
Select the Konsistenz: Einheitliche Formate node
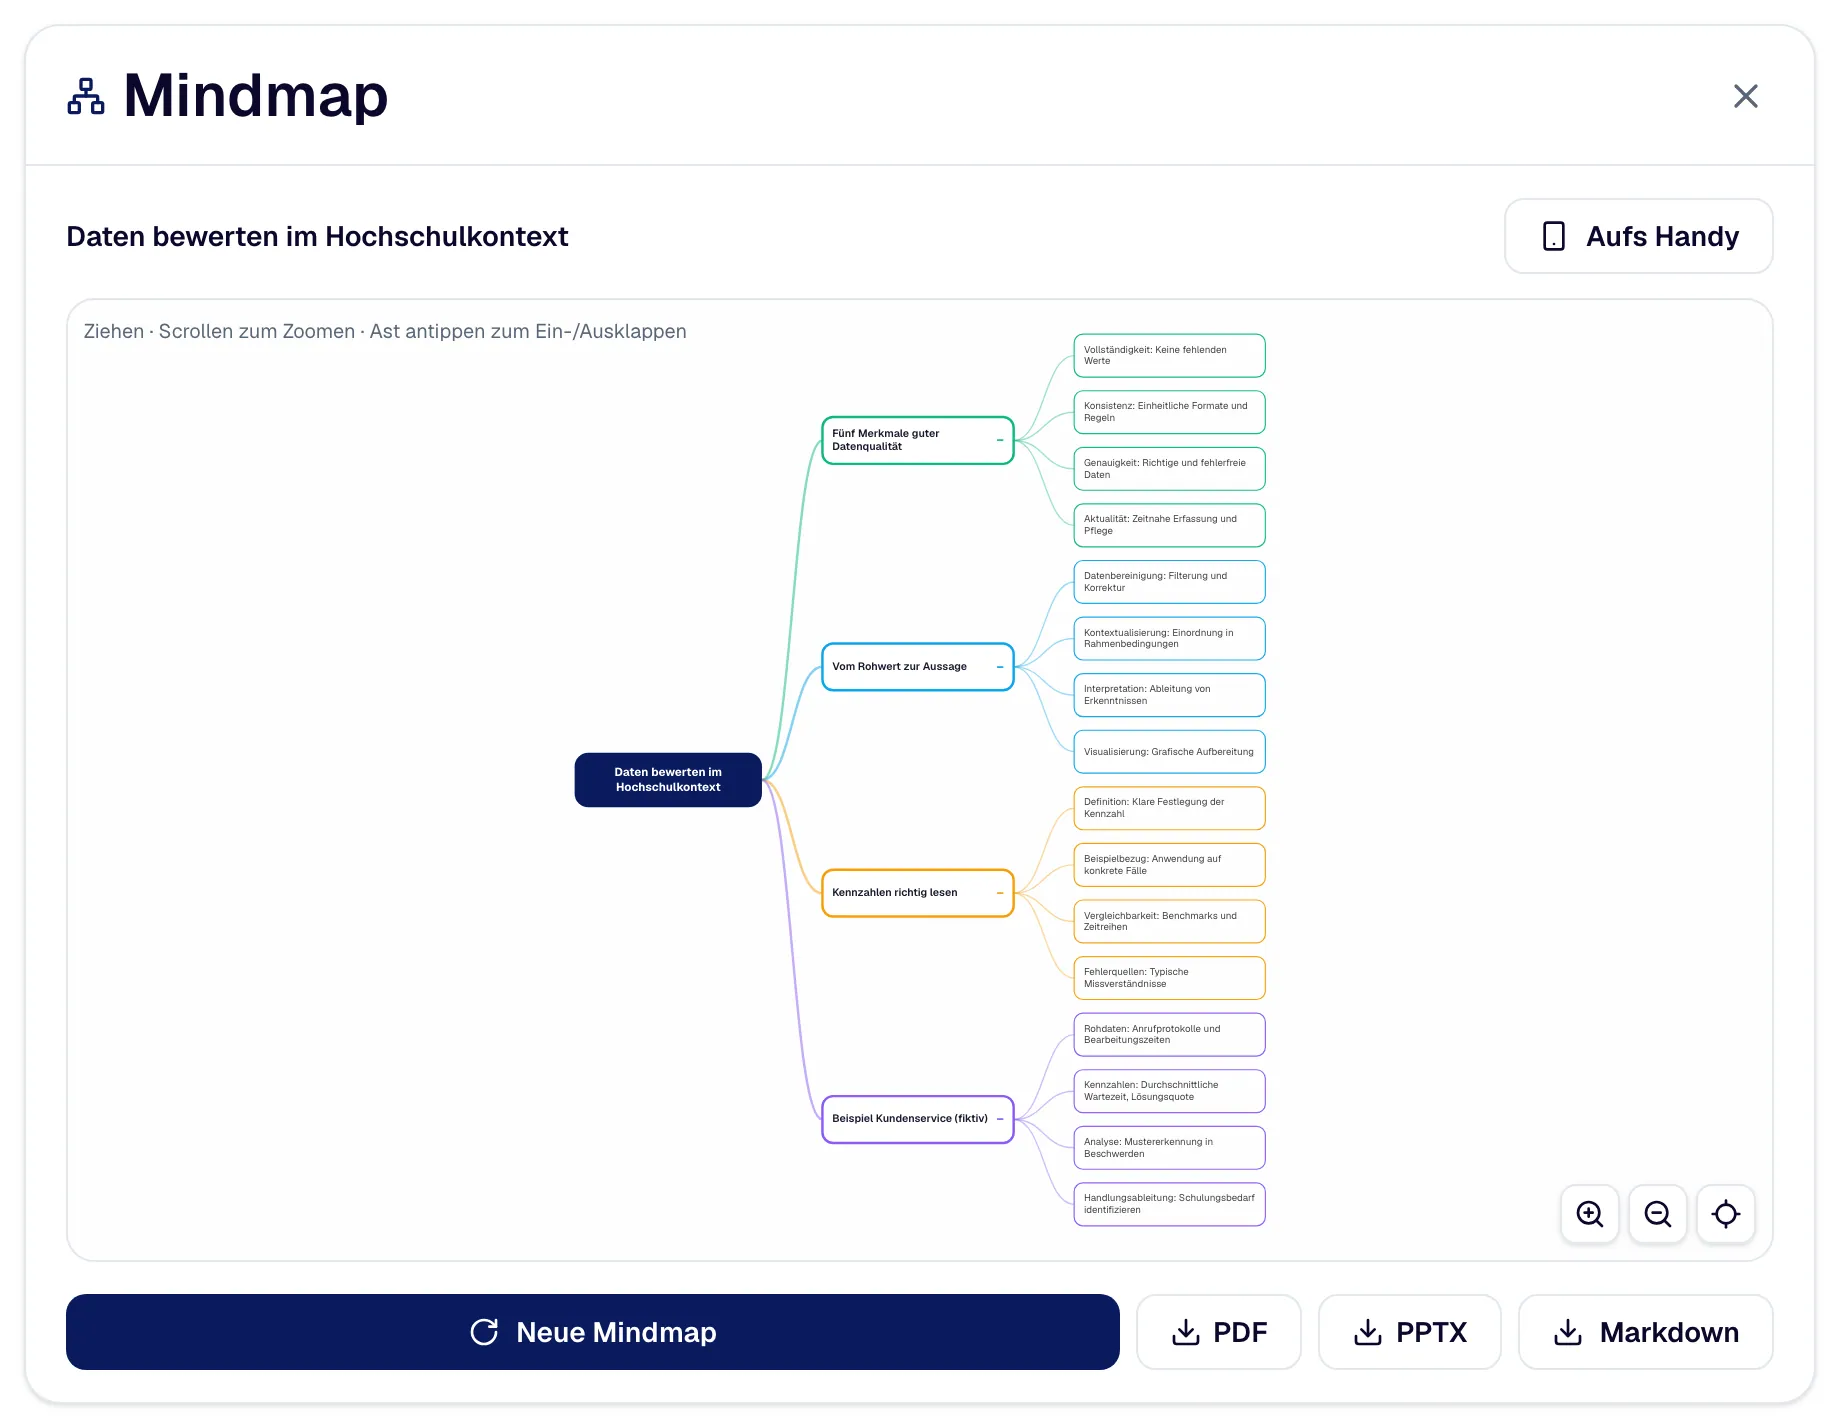pos(1169,412)
